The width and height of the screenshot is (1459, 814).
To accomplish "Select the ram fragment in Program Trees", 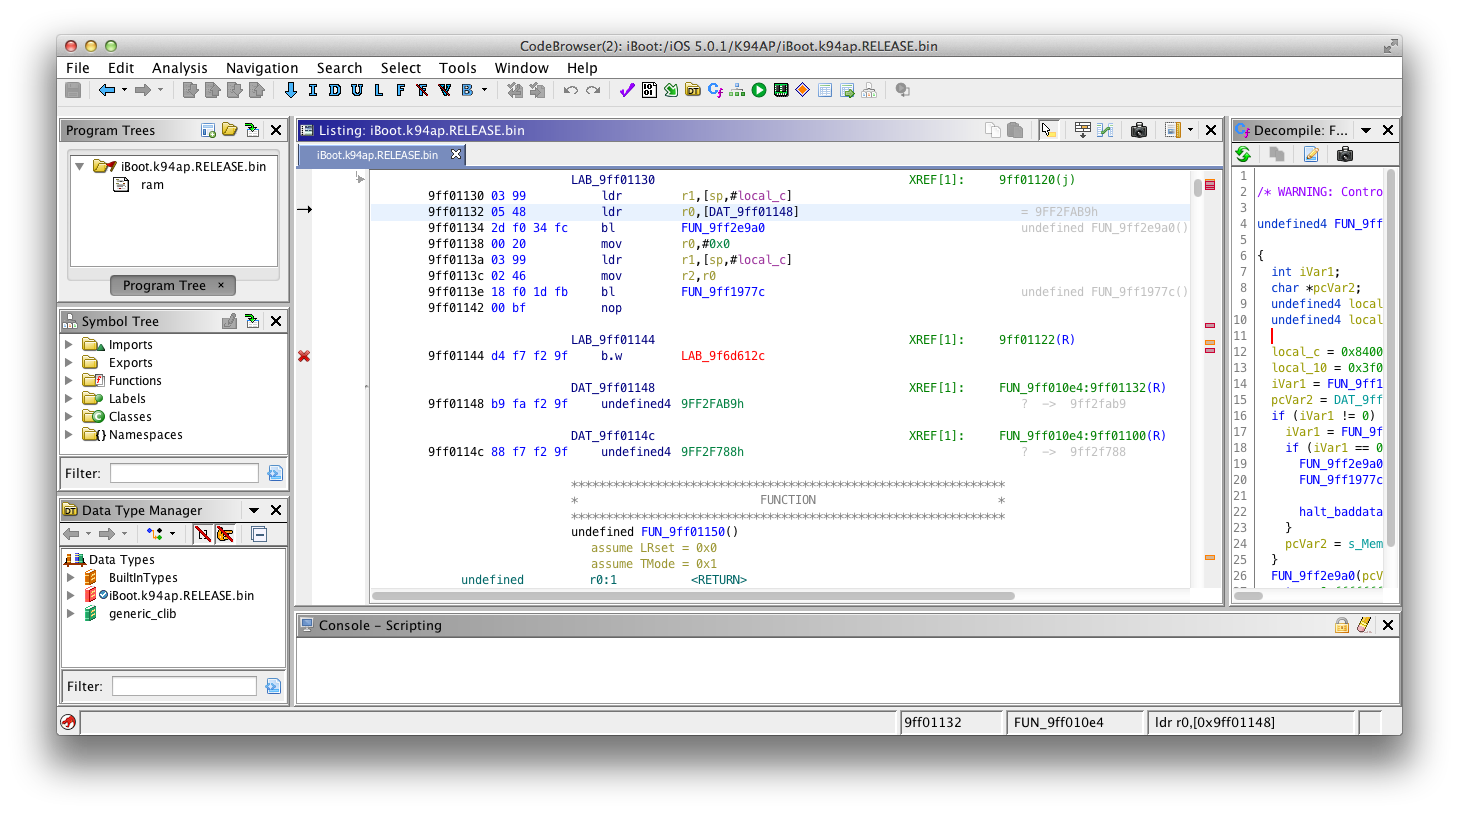I will point(152,185).
